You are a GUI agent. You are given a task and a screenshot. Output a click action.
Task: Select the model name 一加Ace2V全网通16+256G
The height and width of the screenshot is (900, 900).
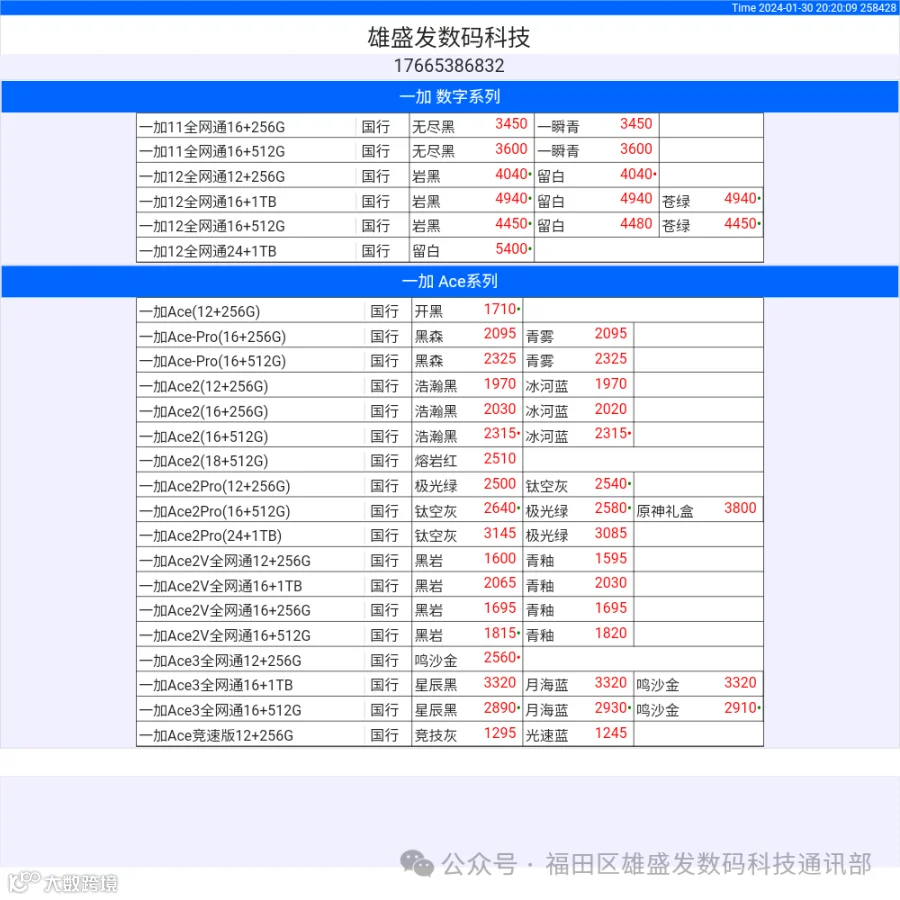coord(225,610)
